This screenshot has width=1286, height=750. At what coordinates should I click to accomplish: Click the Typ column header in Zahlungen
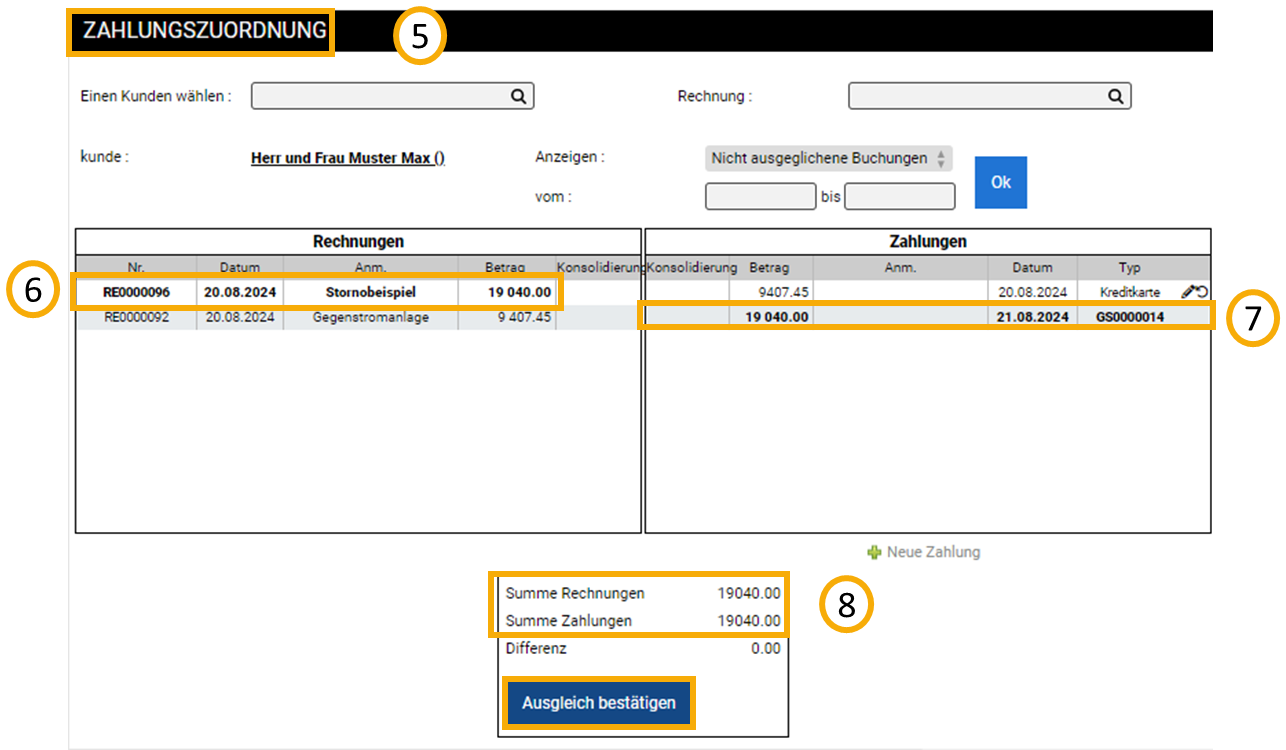1130,268
